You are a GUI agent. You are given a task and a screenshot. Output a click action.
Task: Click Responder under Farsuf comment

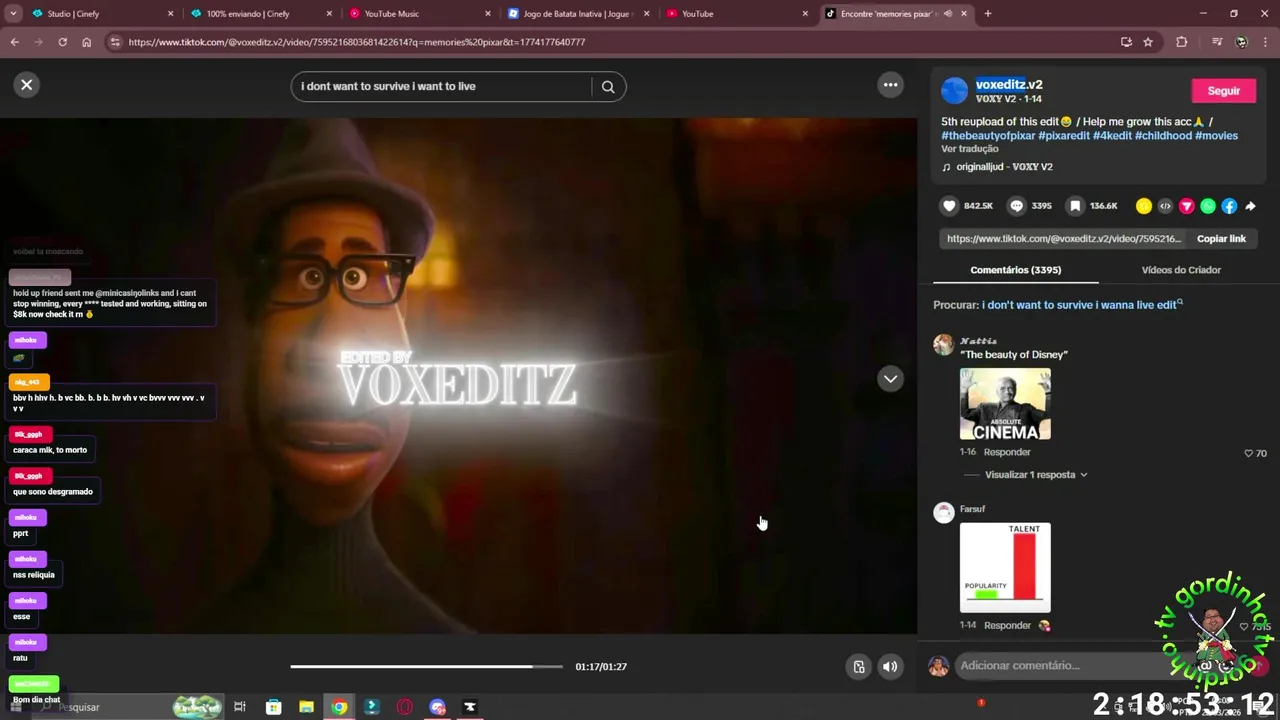pos(1007,625)
